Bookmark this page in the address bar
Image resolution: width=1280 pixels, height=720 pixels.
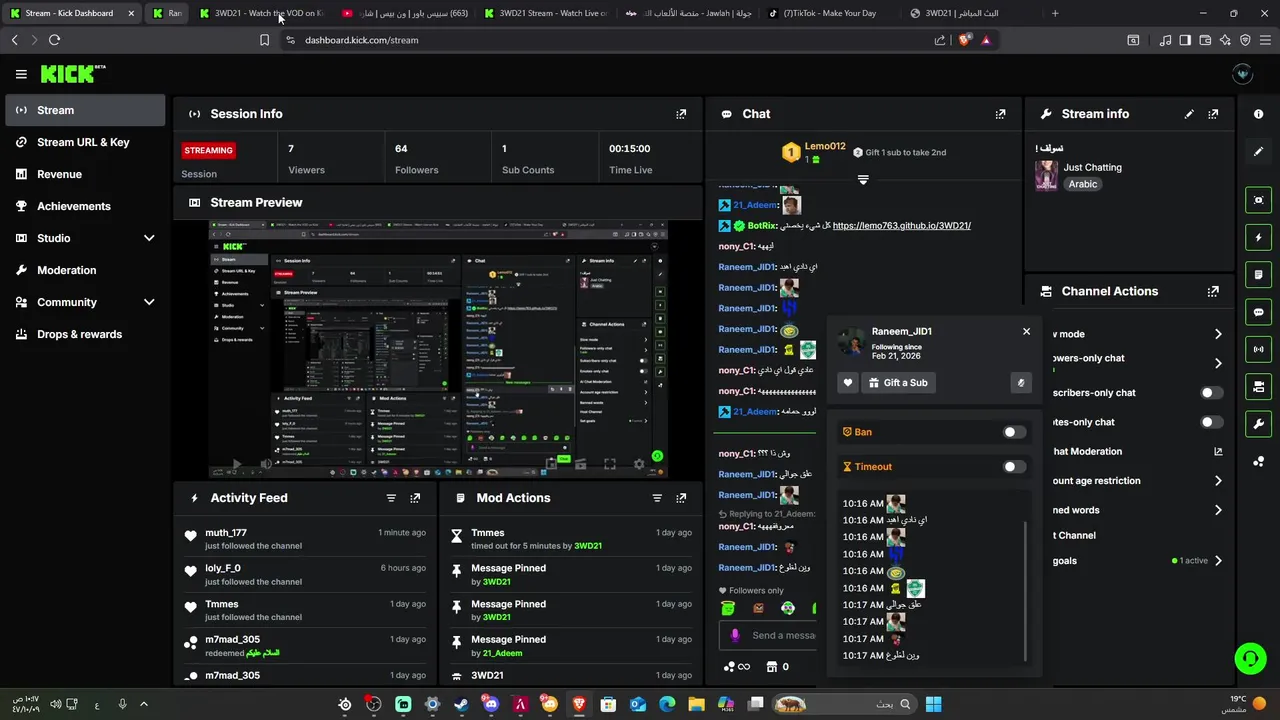pyautogui.click(x=264, y=40)
